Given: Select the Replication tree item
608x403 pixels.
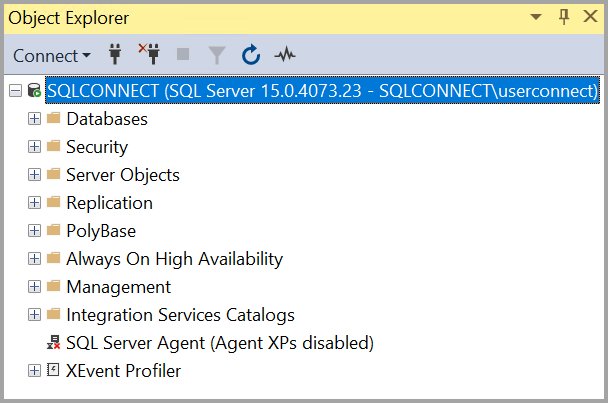Looking at the screenshot, I should click(x=109, y=203).
